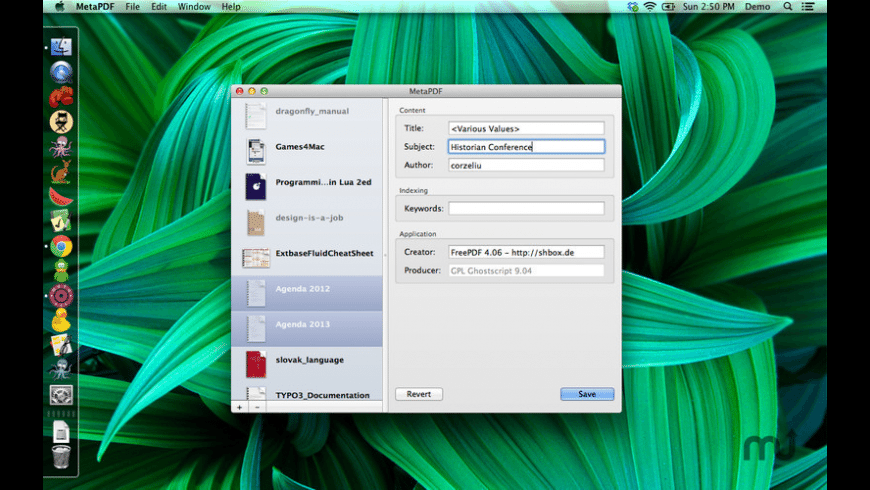Viewport: 870px width, 490px height.
Task: Open the kangaroo dock app
Action: tap(61, 171)
